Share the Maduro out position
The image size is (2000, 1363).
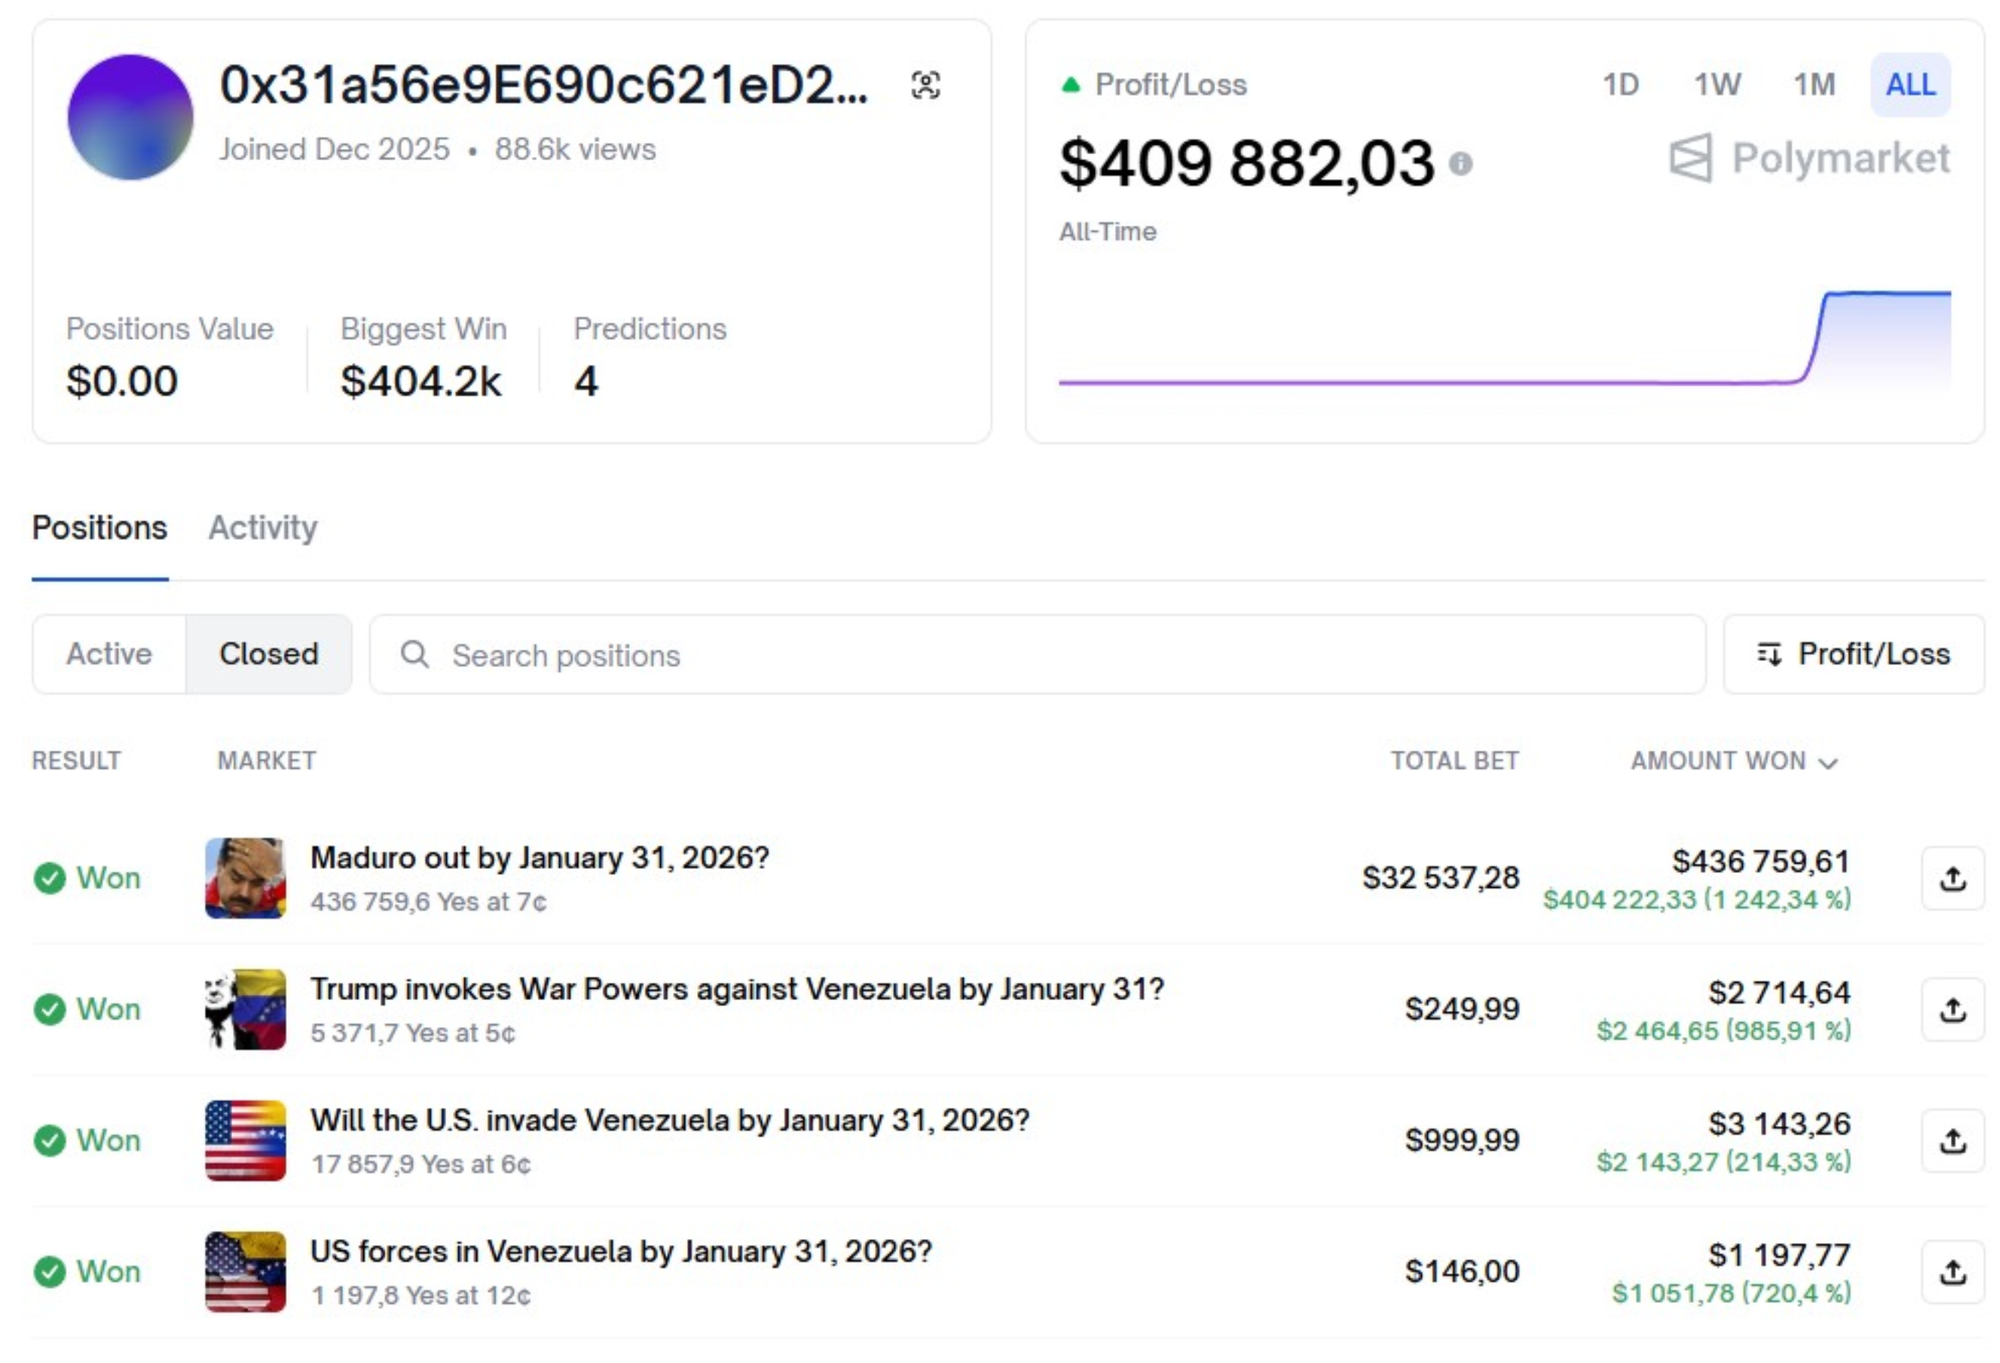point(1952,879)
